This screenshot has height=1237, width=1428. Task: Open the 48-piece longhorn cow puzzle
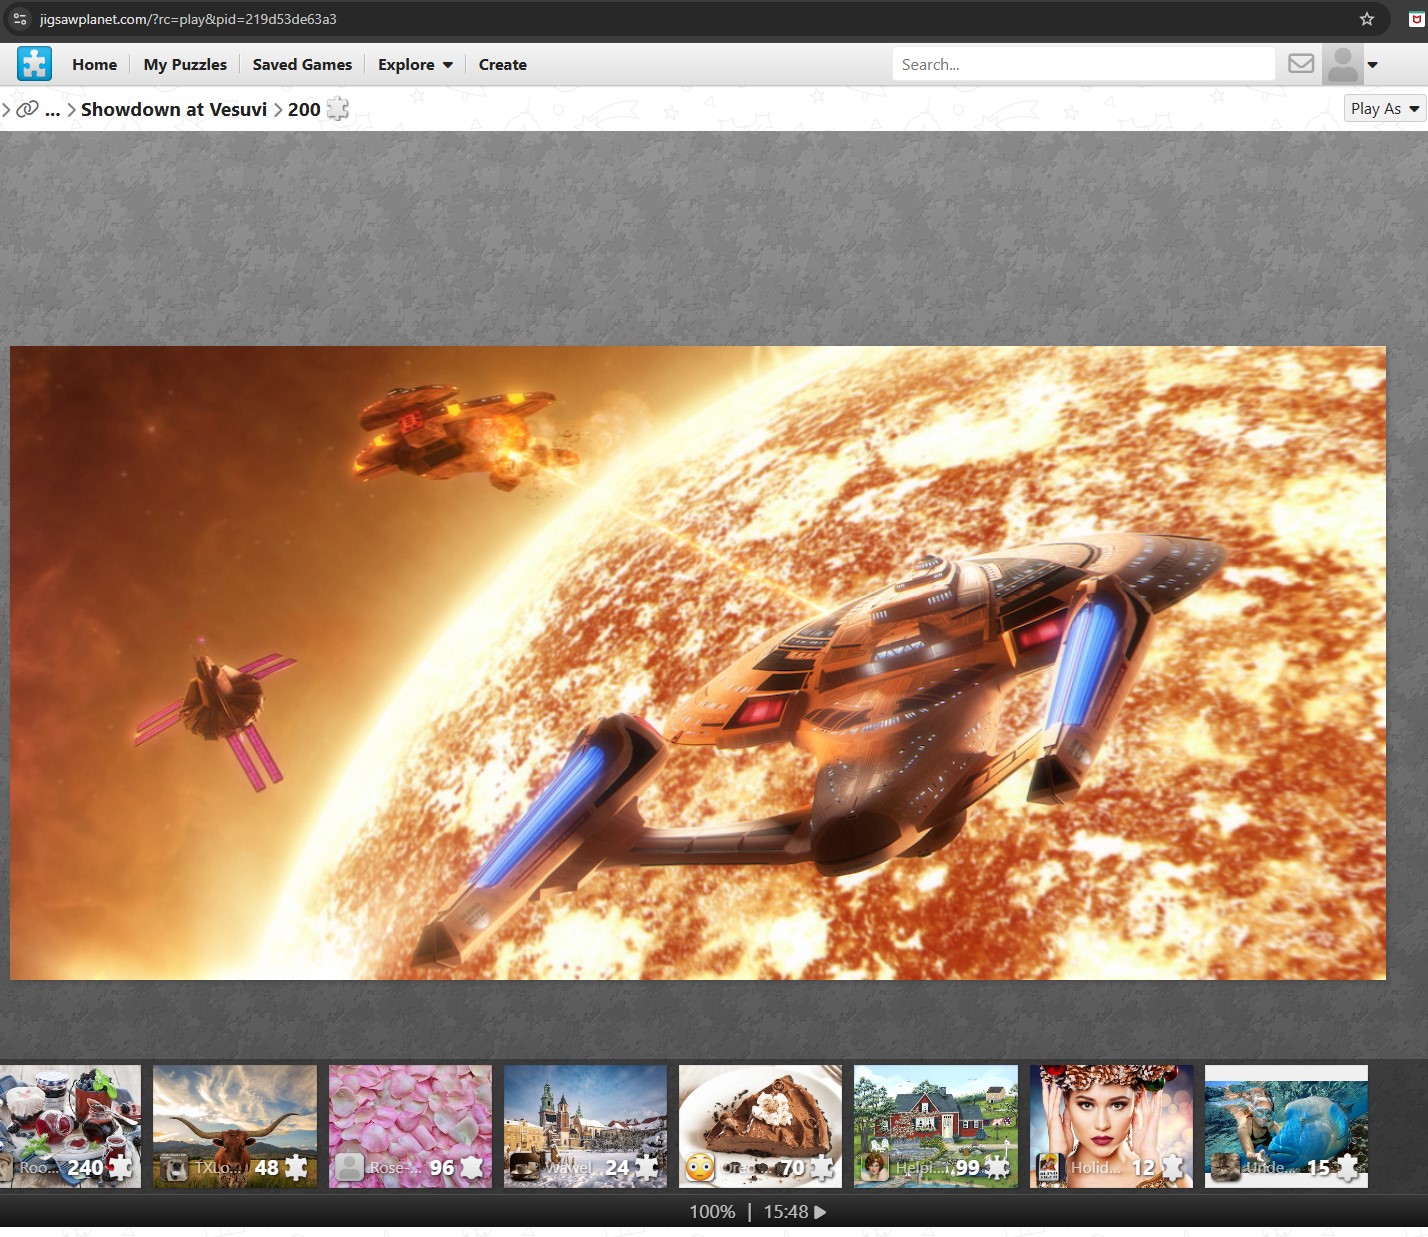click(235, 1126)
